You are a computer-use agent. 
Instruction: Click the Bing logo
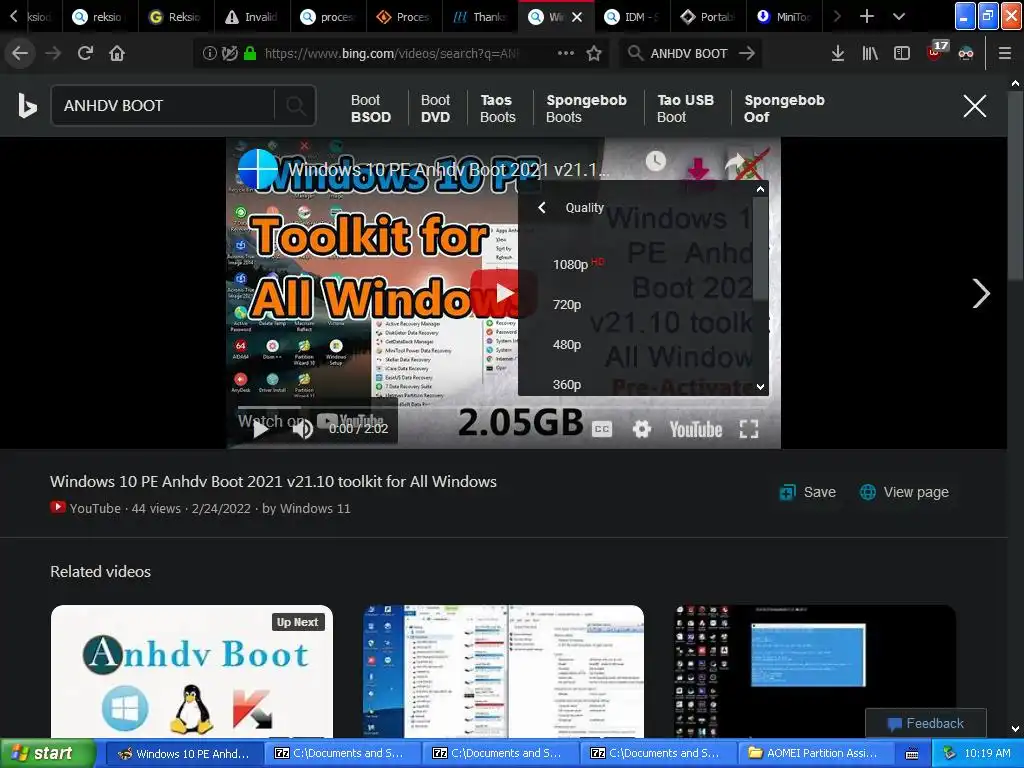pos(27,106)
